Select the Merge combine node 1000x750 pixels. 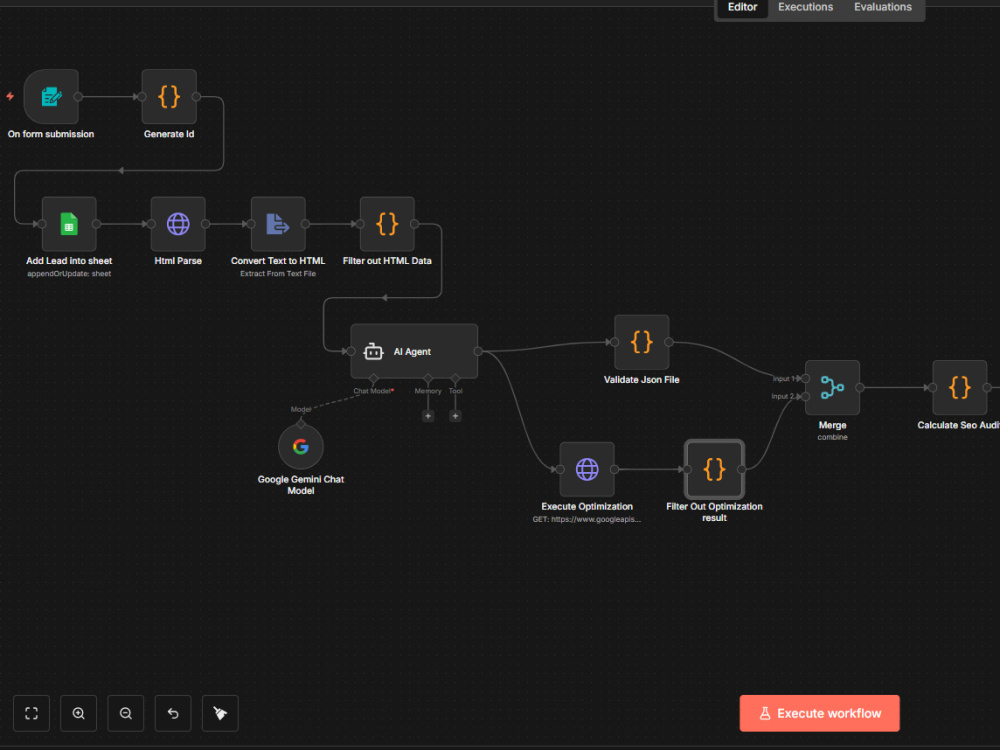point(832,388)
